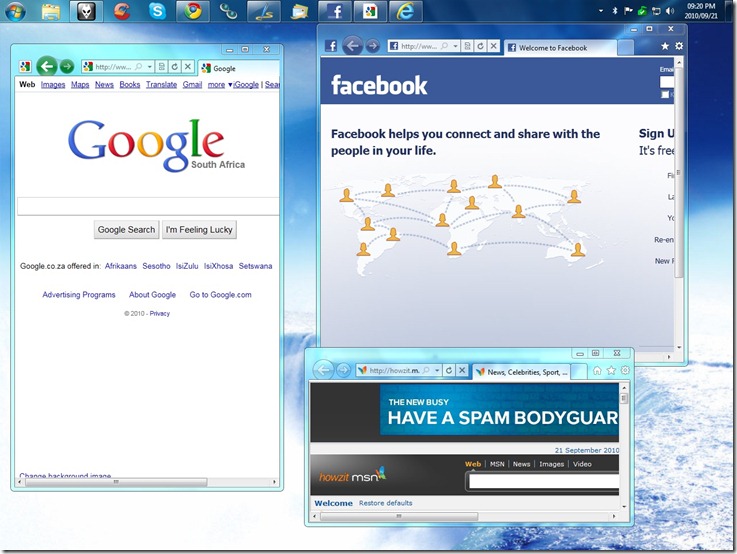Viewport: 737px width, 554px height.
Task: Click the forward arrow in the Google window
Action: click(67, 67)
